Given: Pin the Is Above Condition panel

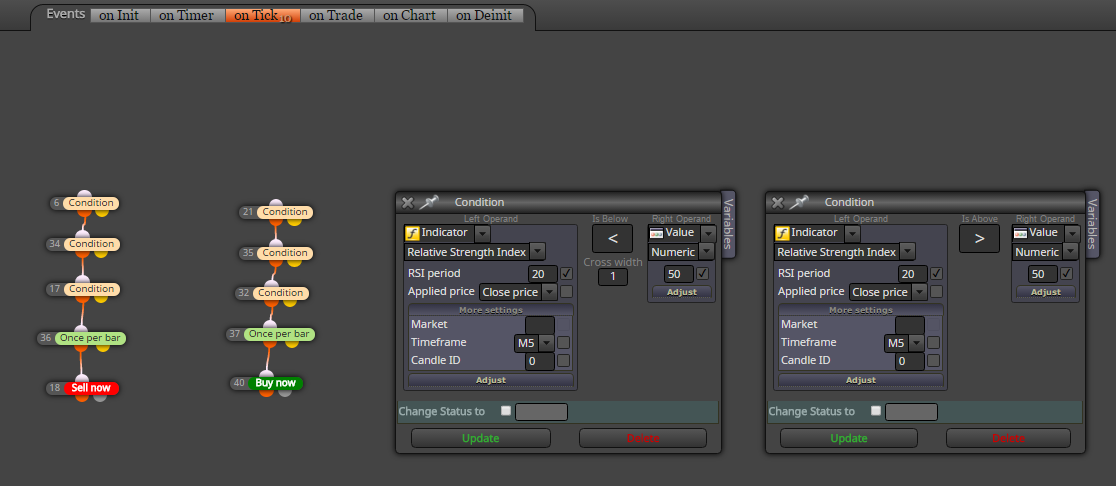Looking at the screenshot, I should tap(799, 202).
